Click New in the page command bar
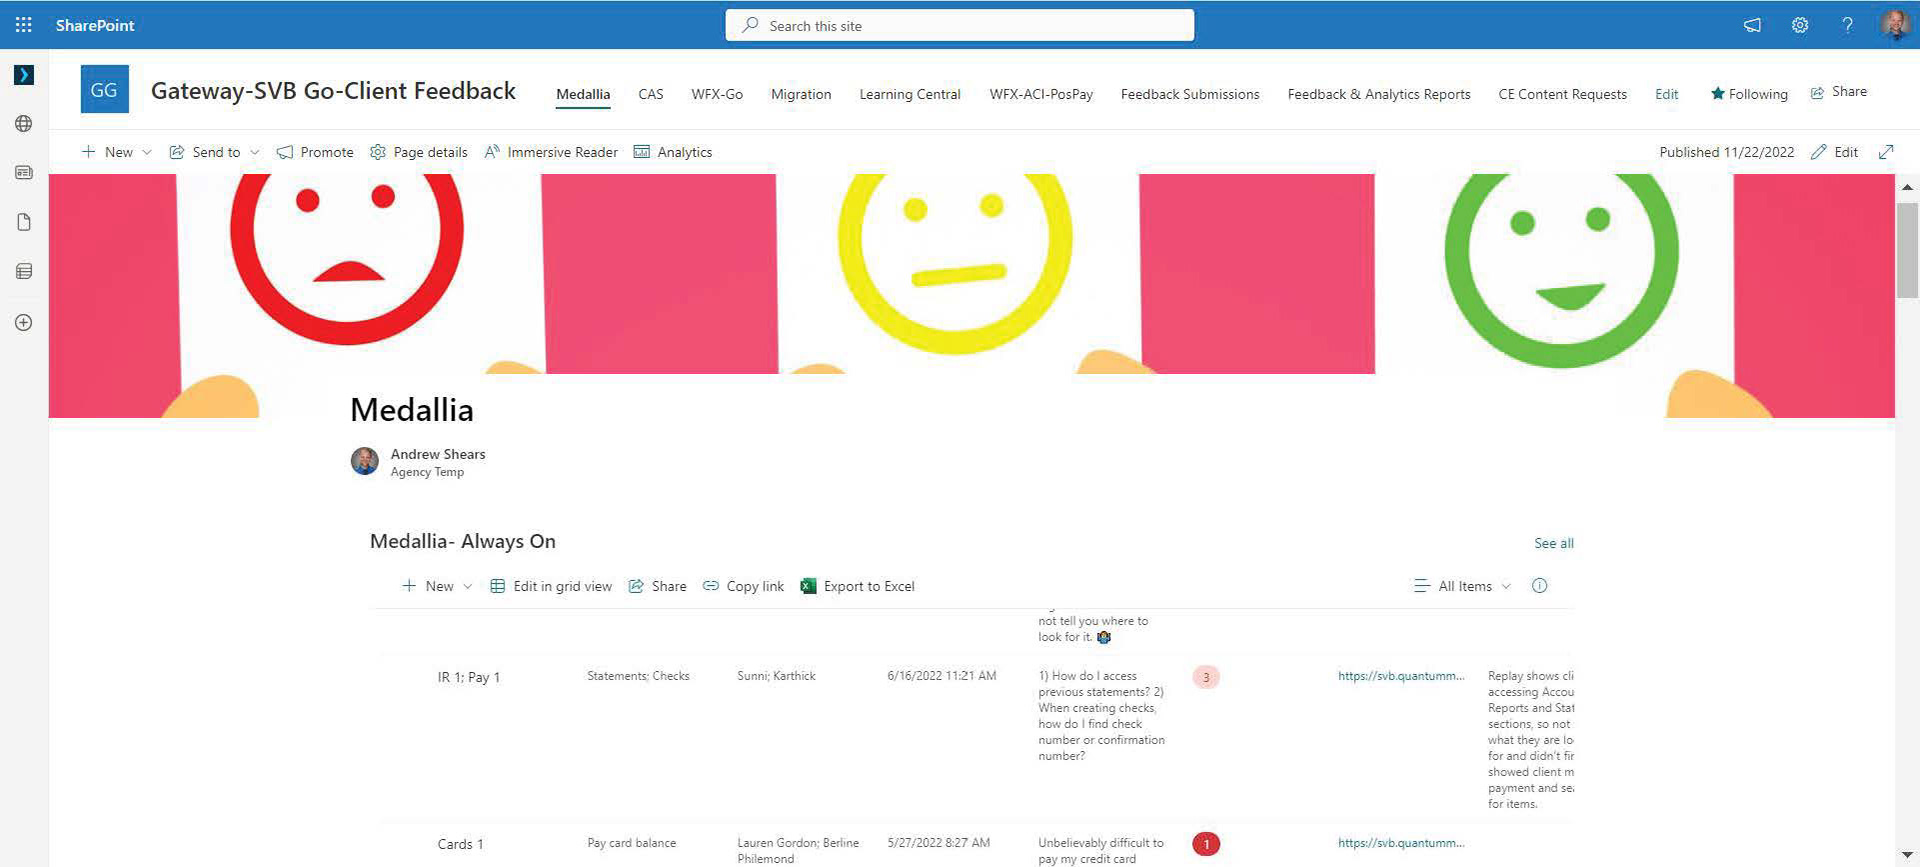The height and width of the screenshot is (867, 1920). (x=107, y=152)
